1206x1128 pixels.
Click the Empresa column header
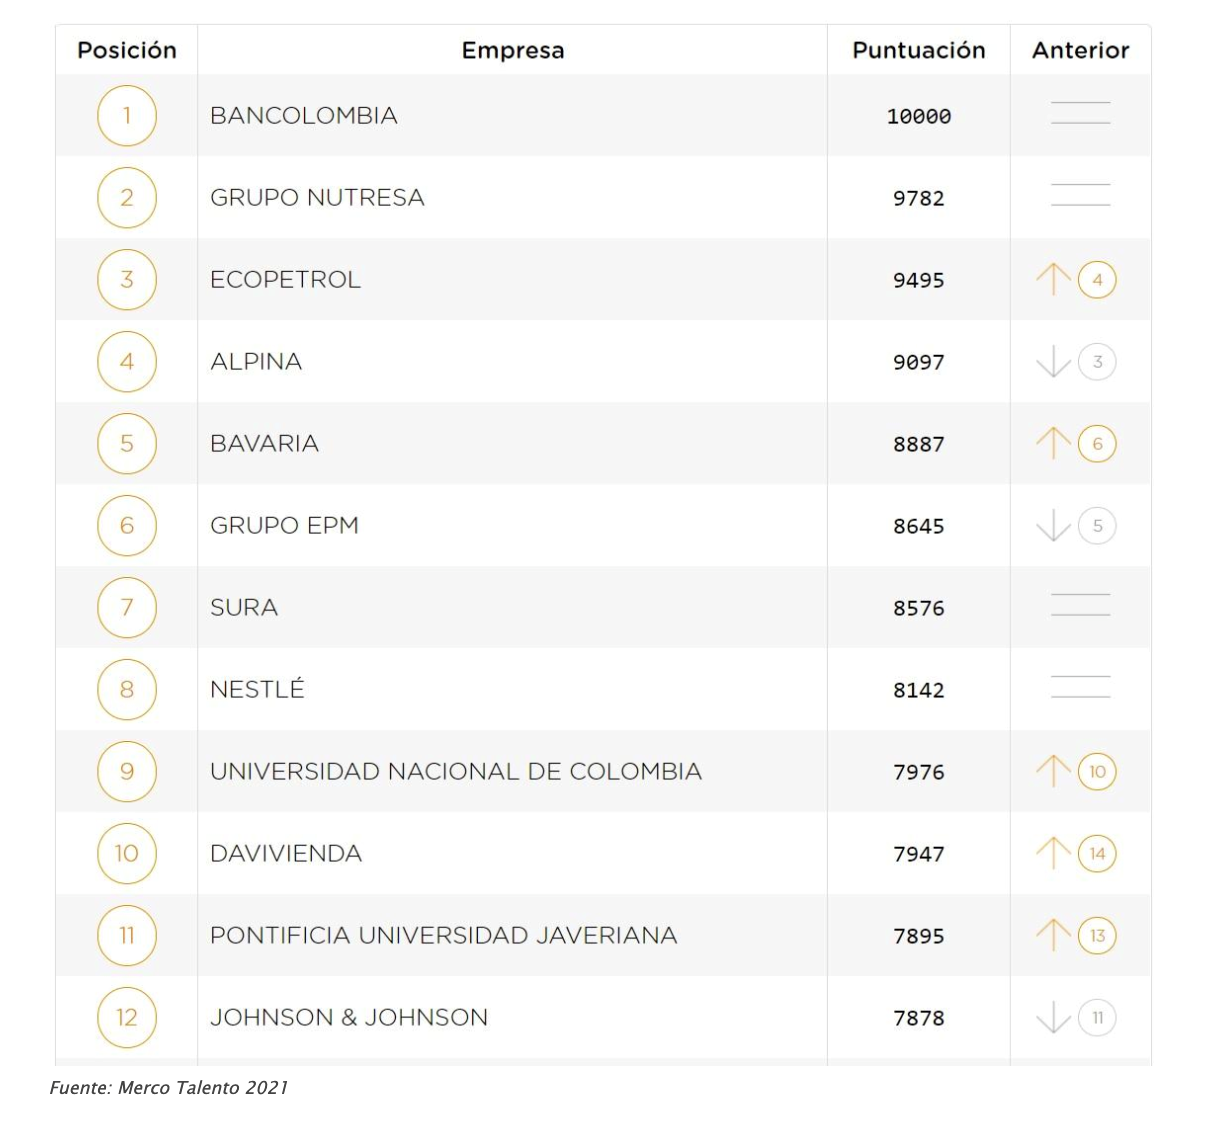(513, 50)
